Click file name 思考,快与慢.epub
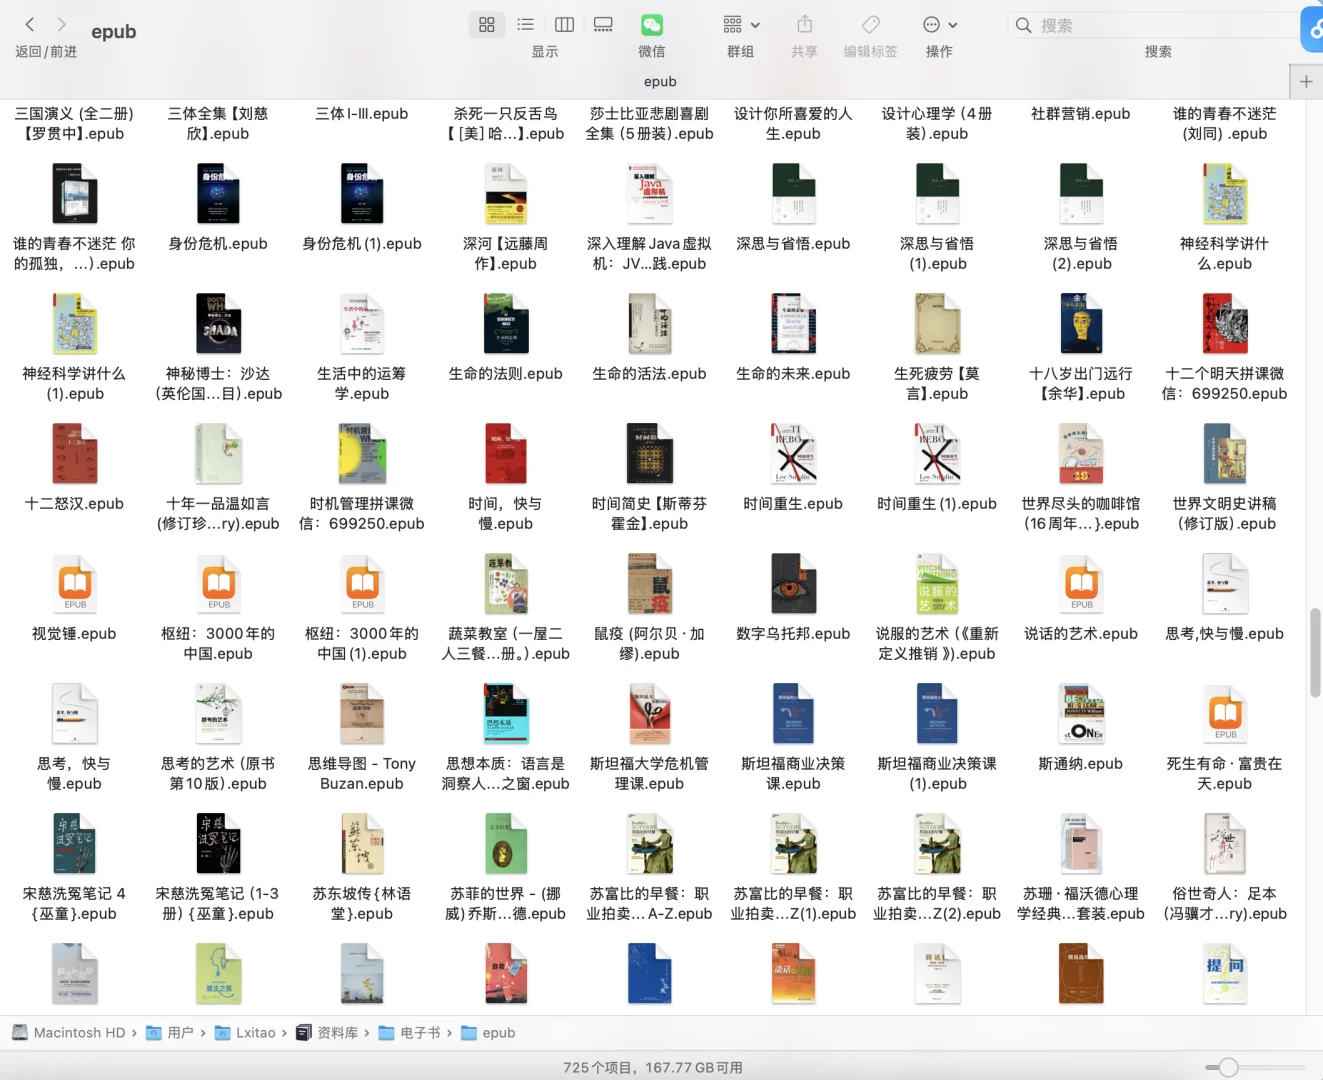Image resolution: width=1323 pixels, height=1080 pixels. [x=1225, y=634]
